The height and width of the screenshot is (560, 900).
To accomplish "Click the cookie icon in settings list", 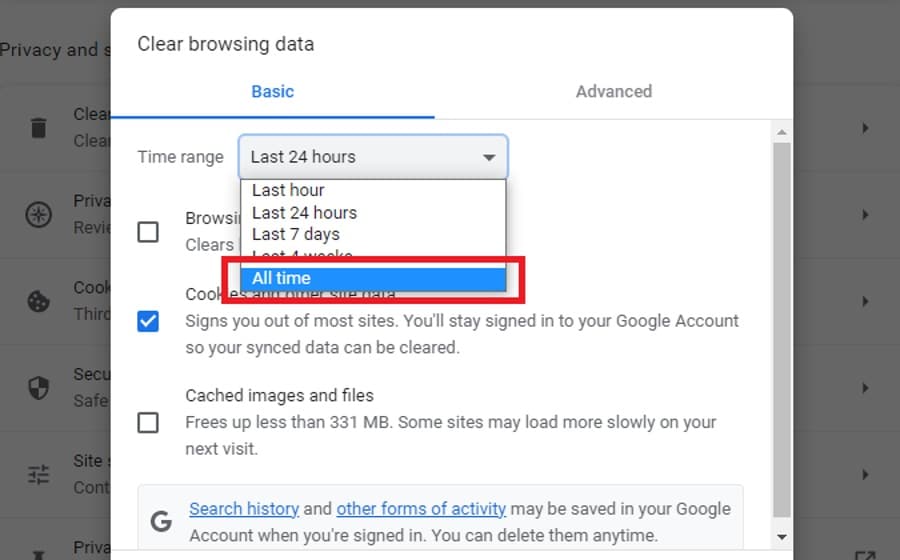I will point(38,301).
